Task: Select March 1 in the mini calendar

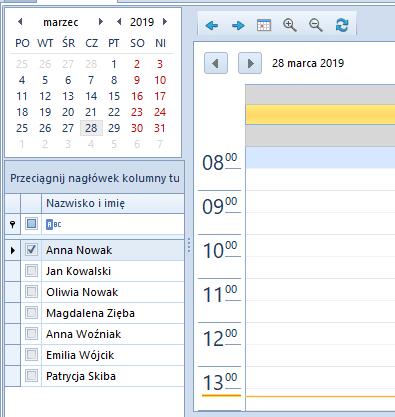Action: coord(114,64)
